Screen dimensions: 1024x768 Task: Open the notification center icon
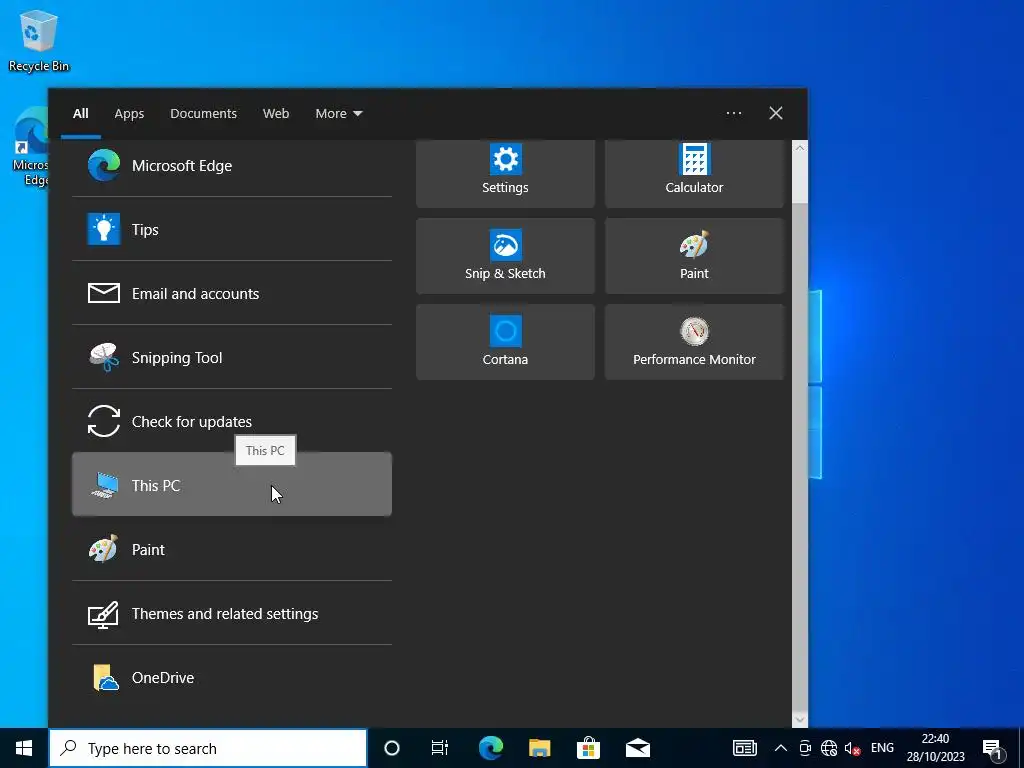[x=993, y=750]
